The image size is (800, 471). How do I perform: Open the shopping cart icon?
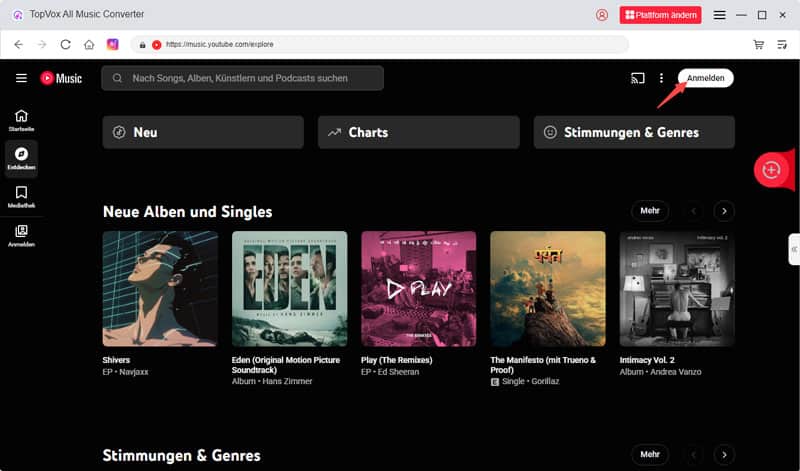pyautogui.click(x=759, y=44)
